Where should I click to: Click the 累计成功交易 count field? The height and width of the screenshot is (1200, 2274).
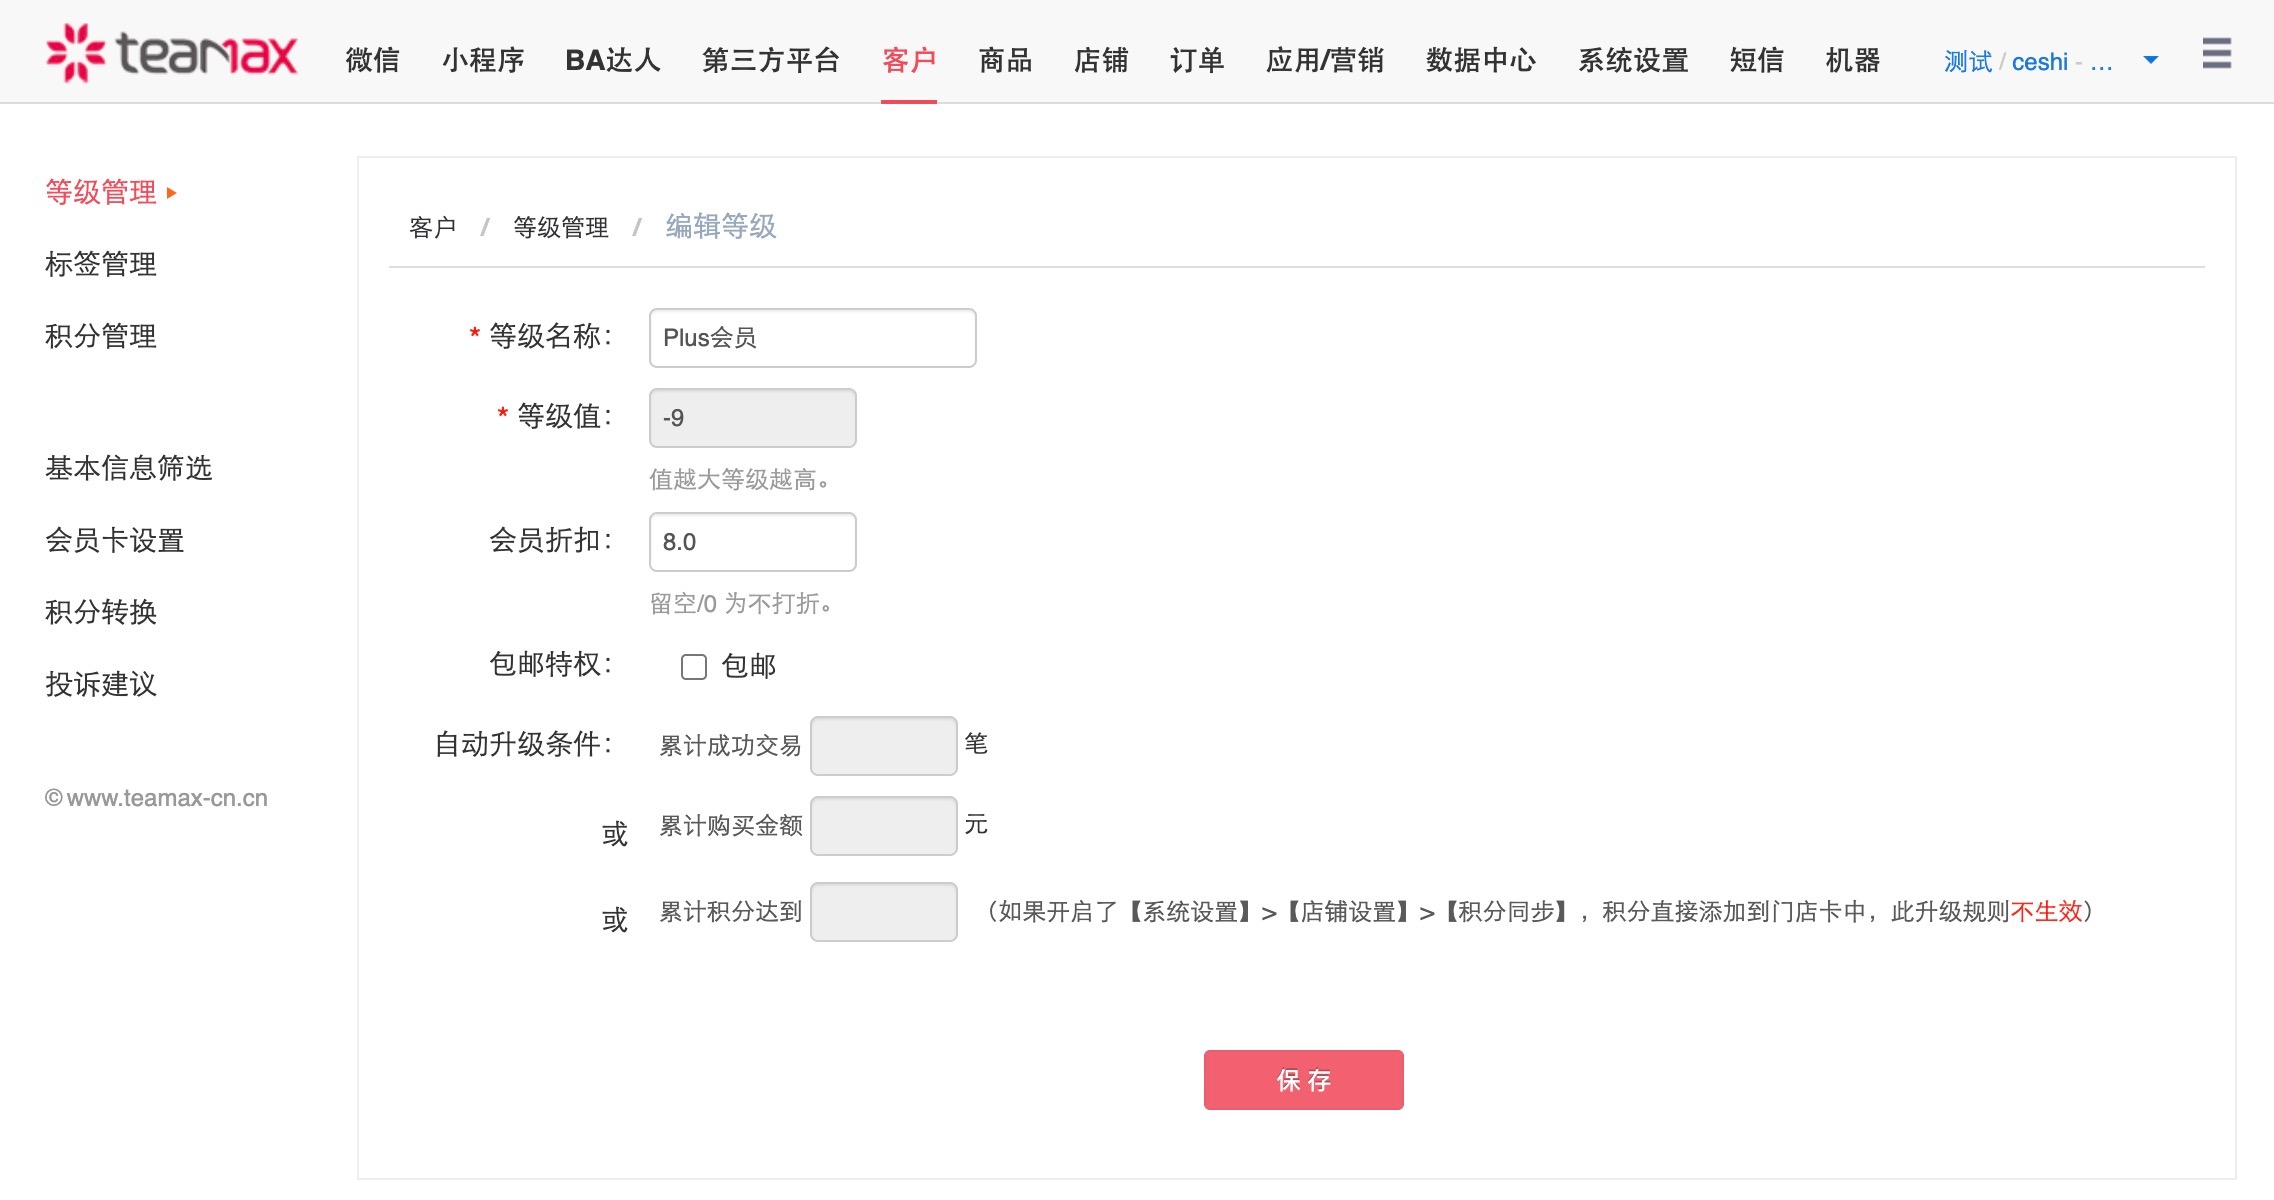(883, 746)
